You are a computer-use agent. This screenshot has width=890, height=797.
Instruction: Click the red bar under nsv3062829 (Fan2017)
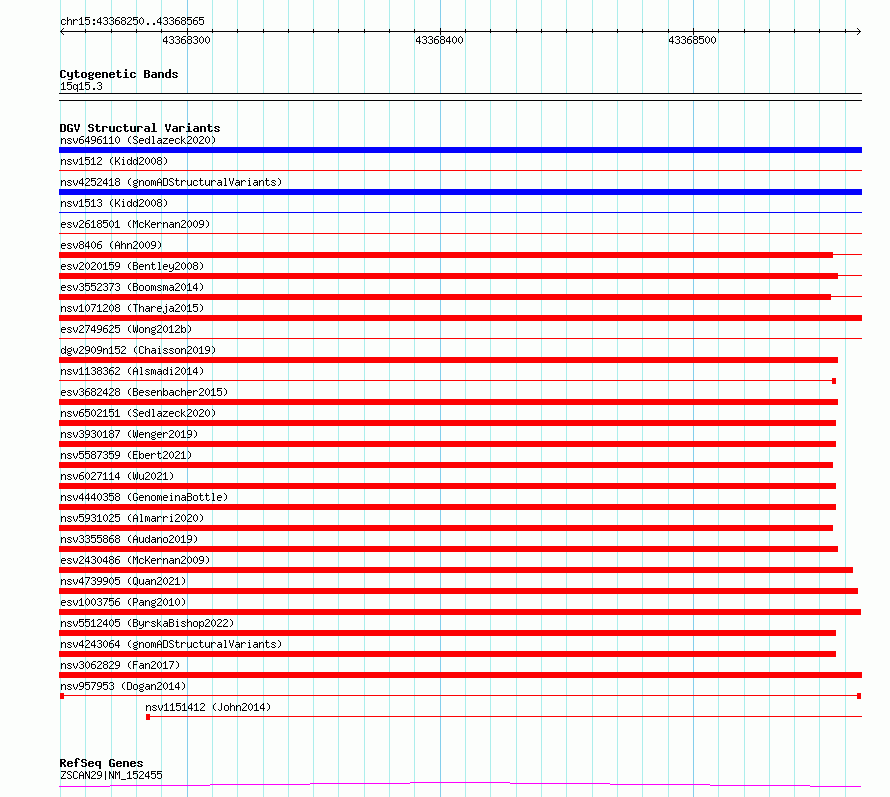click(x=460, y=675)
